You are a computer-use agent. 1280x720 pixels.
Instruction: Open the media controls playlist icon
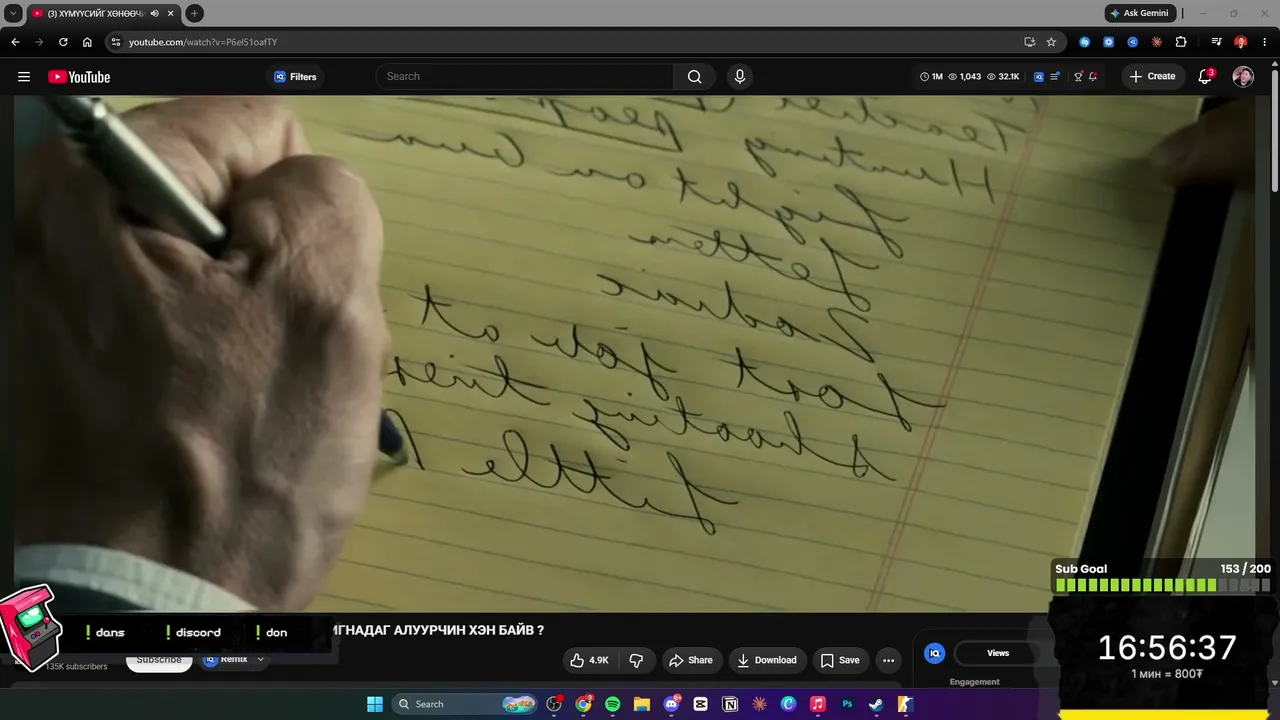click(x=1216, y=42)
